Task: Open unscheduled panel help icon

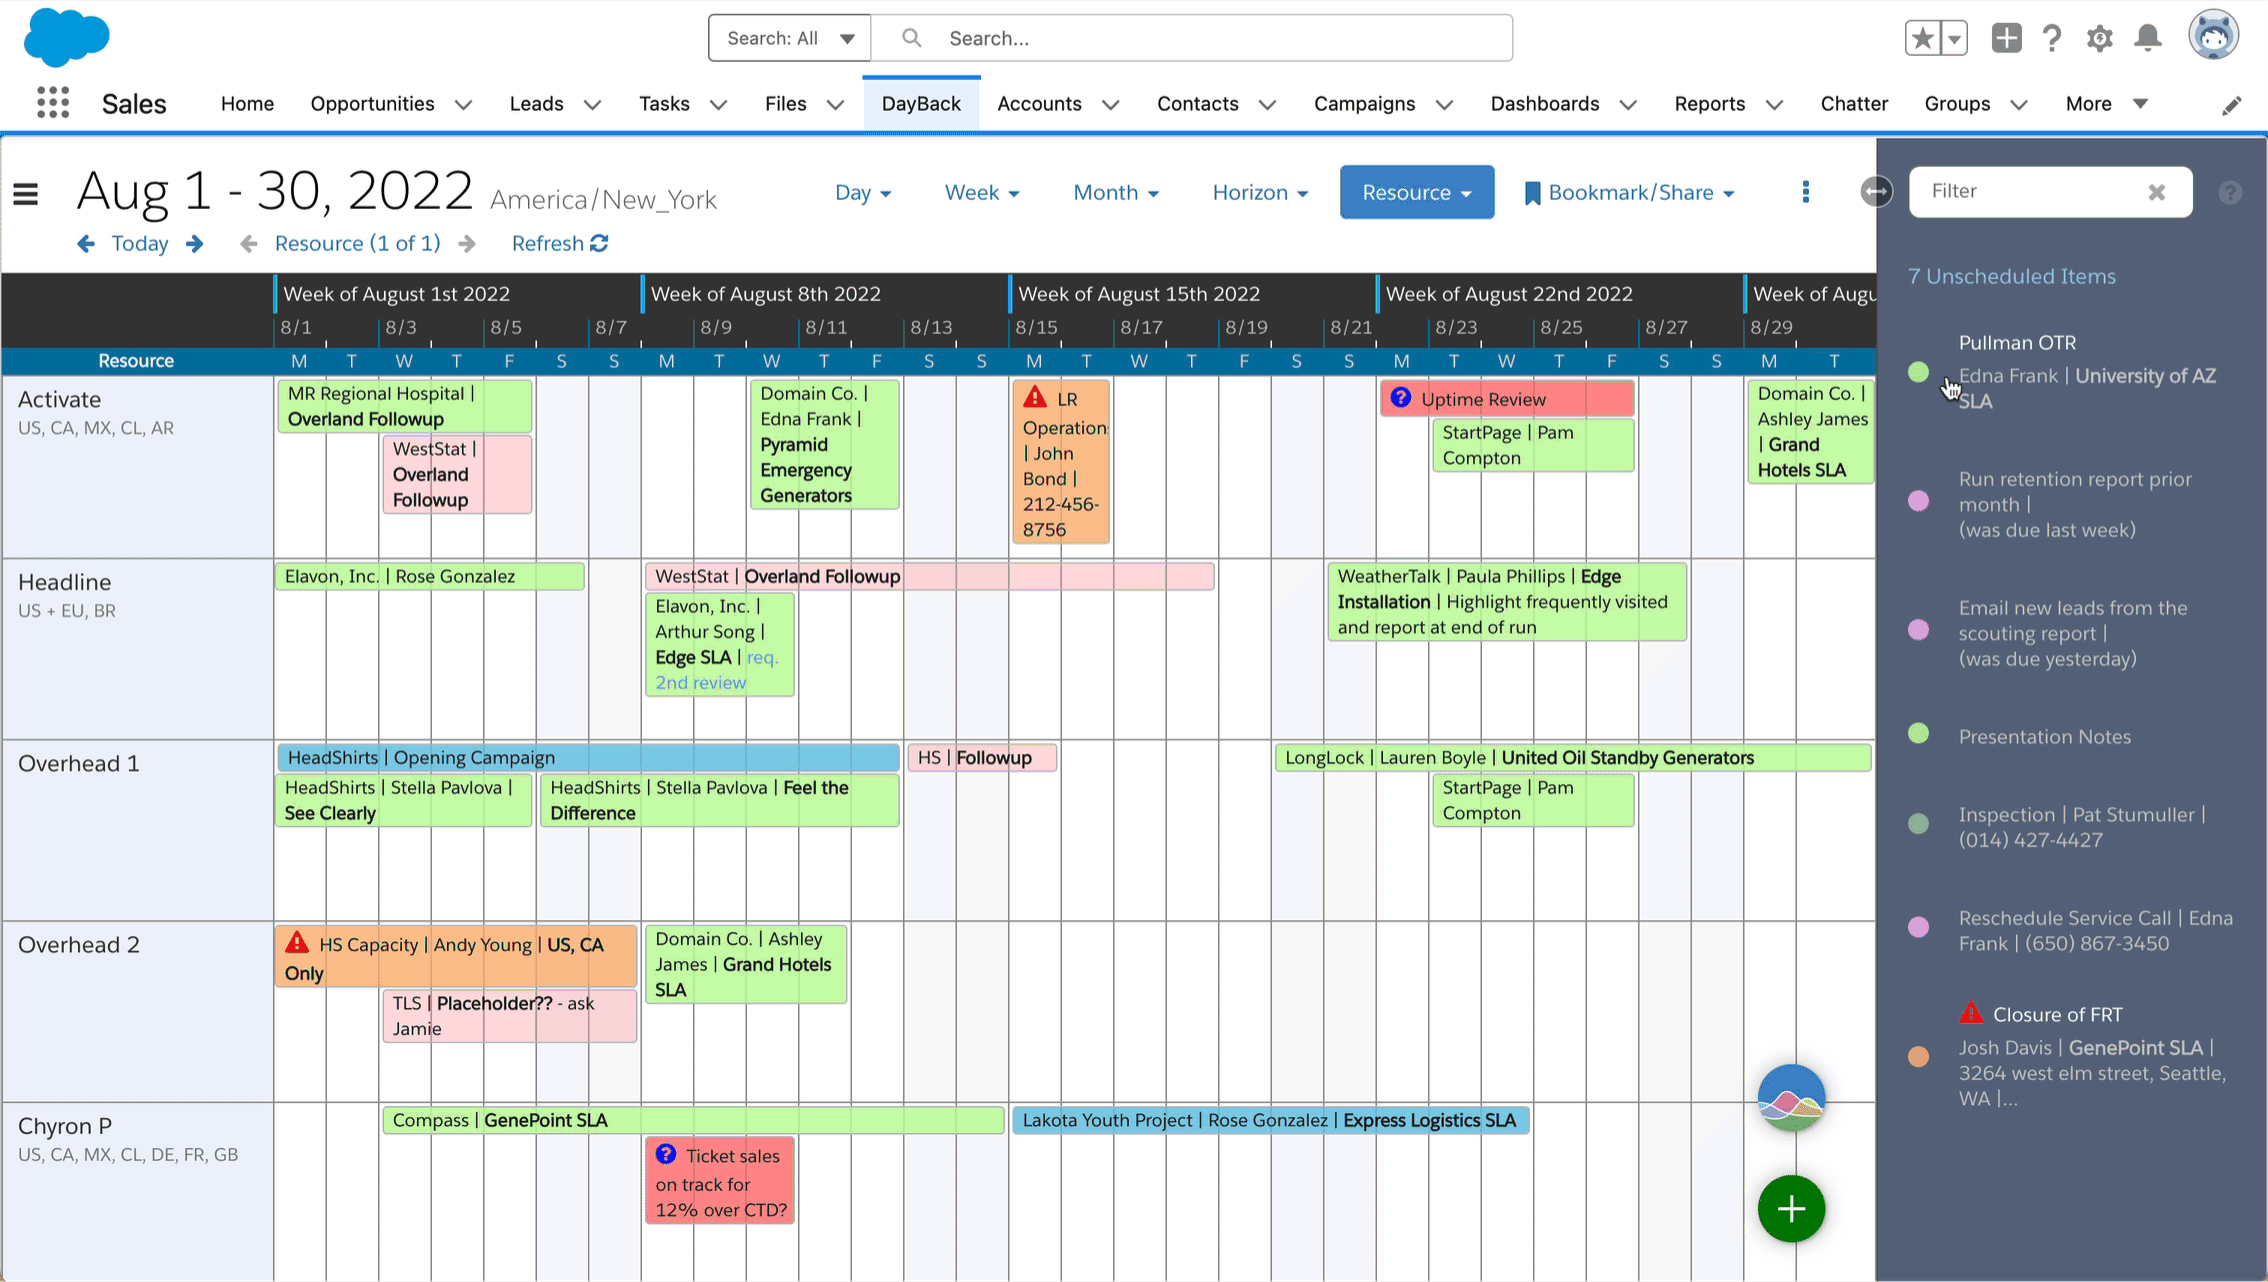Action: point(2230,192)
